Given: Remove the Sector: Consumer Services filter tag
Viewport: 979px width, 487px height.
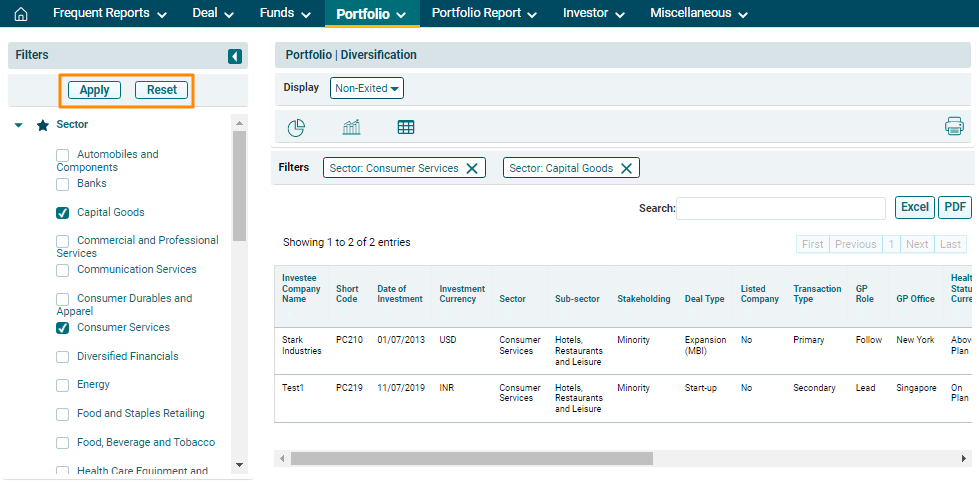Looking at the screenshot, I should point(472,168).
